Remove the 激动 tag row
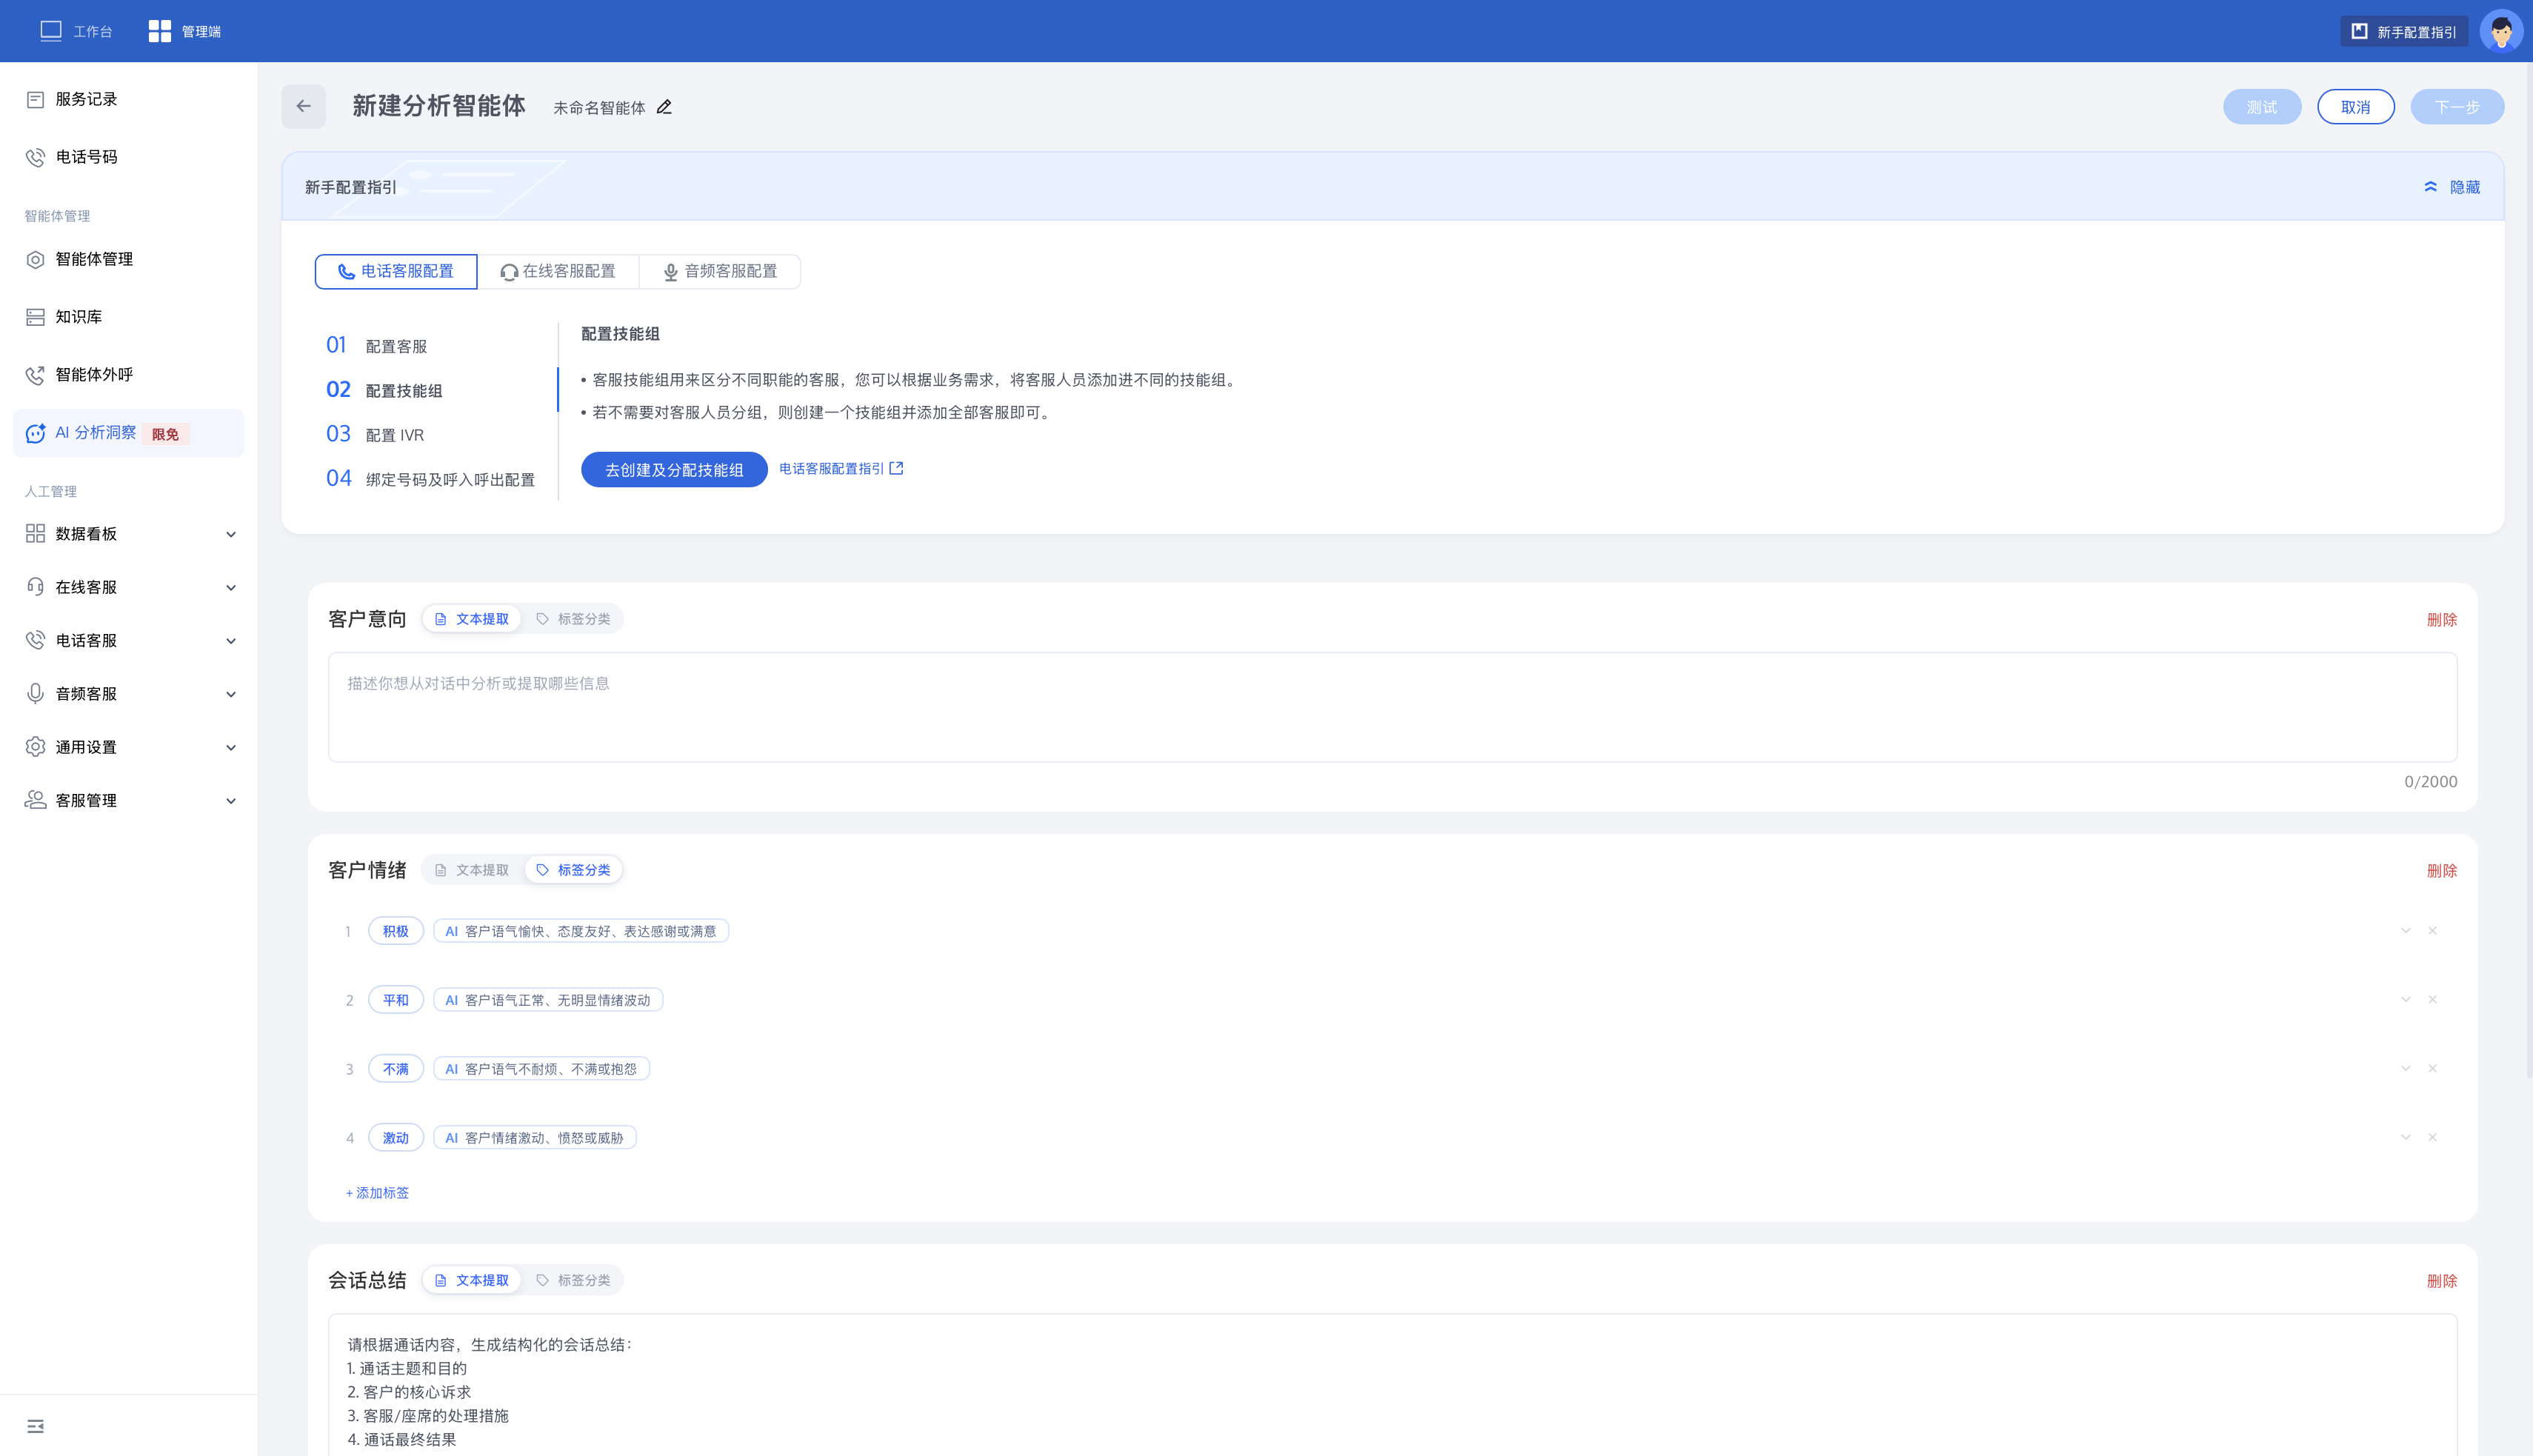 [x=2433, y=1138]
